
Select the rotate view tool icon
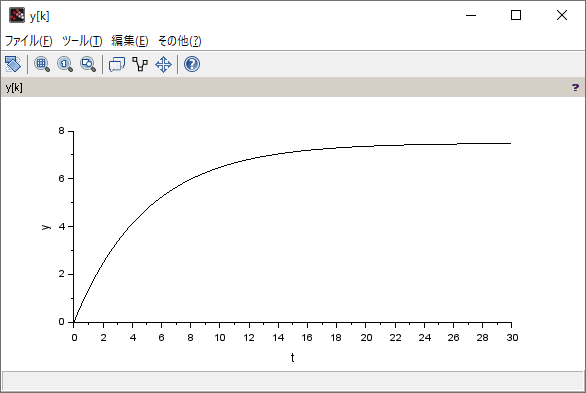click(13, 64)
